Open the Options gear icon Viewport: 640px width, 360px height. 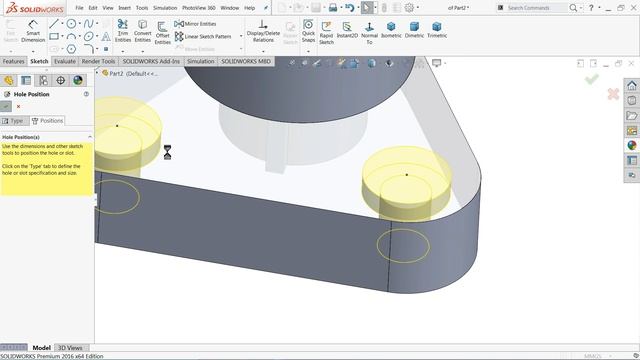click(x=409, y=8)
